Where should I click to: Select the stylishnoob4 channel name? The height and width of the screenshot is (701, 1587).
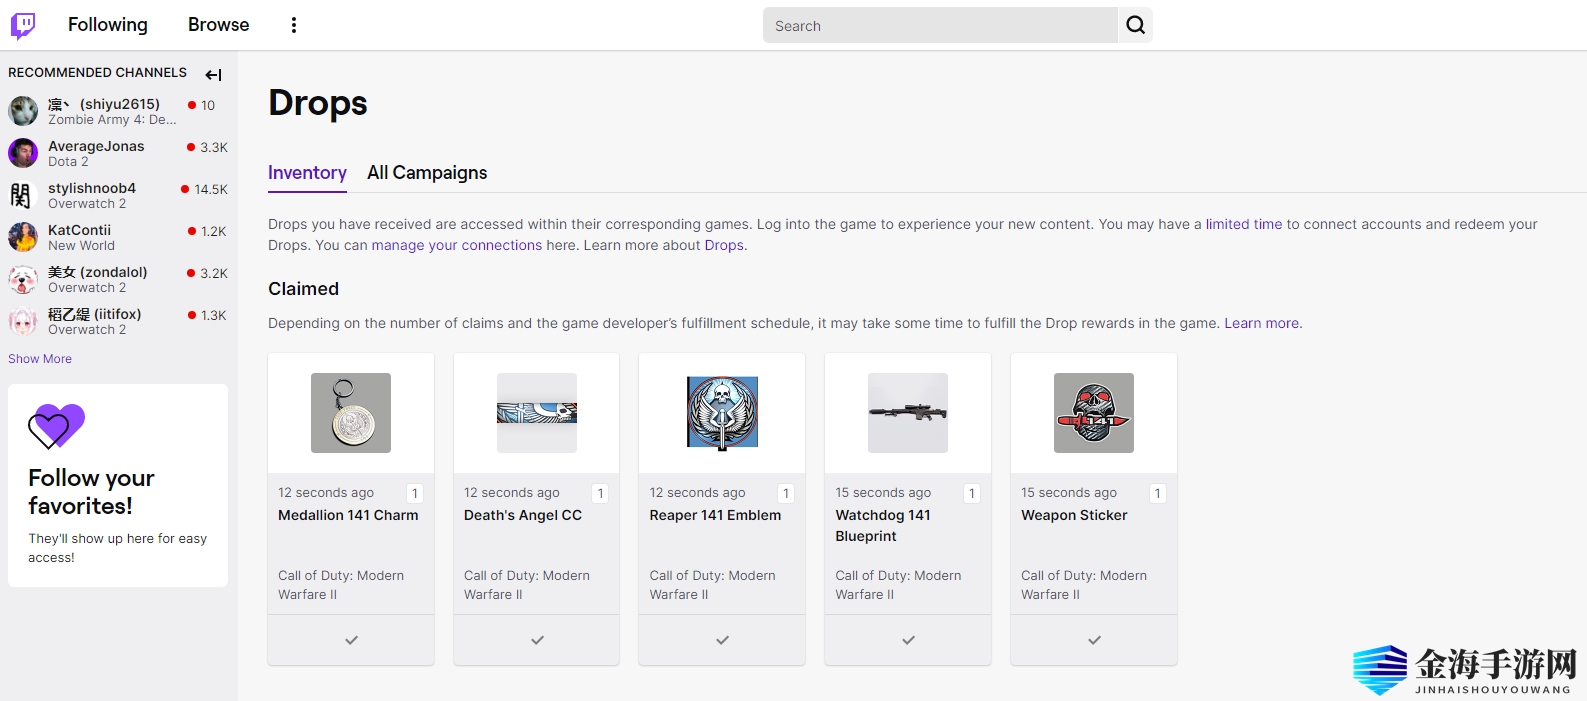point(92,188)
